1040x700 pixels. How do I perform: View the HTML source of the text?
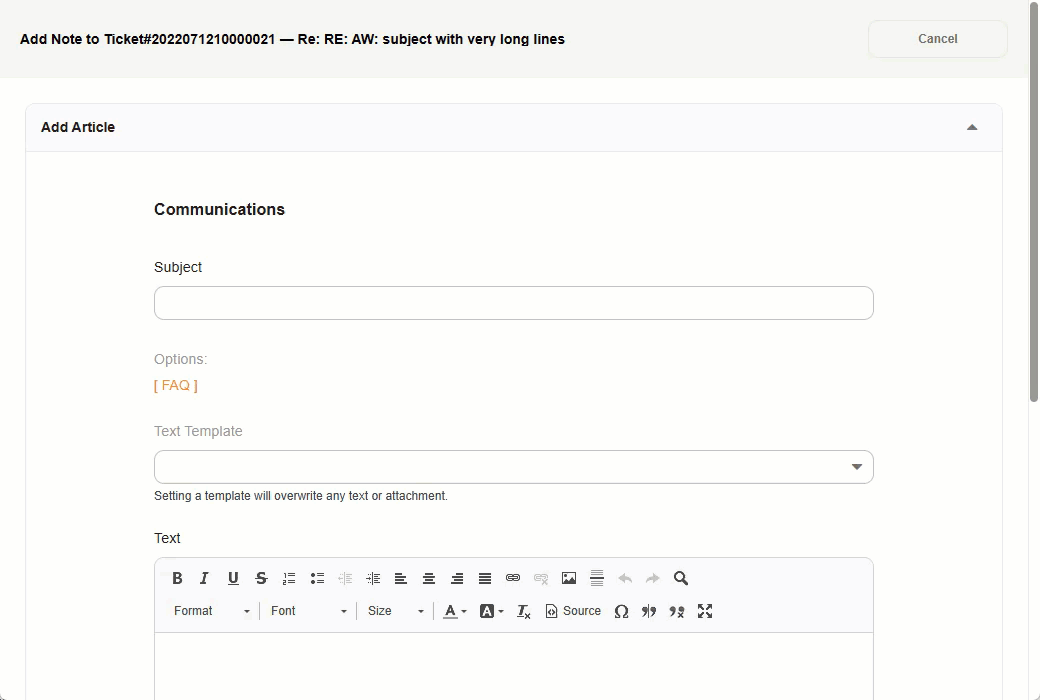click(x=572, y=611)
